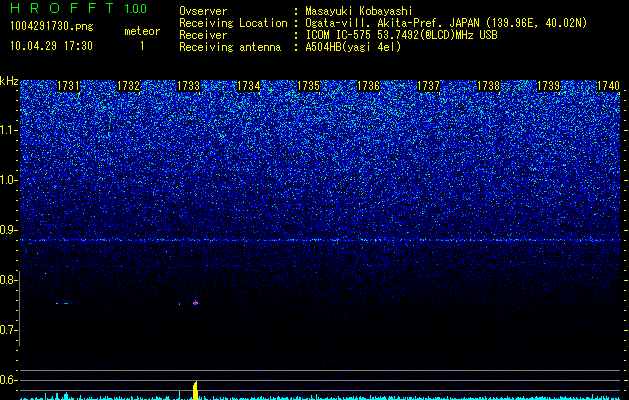Click the version number 1.0.0

(136, 8)
